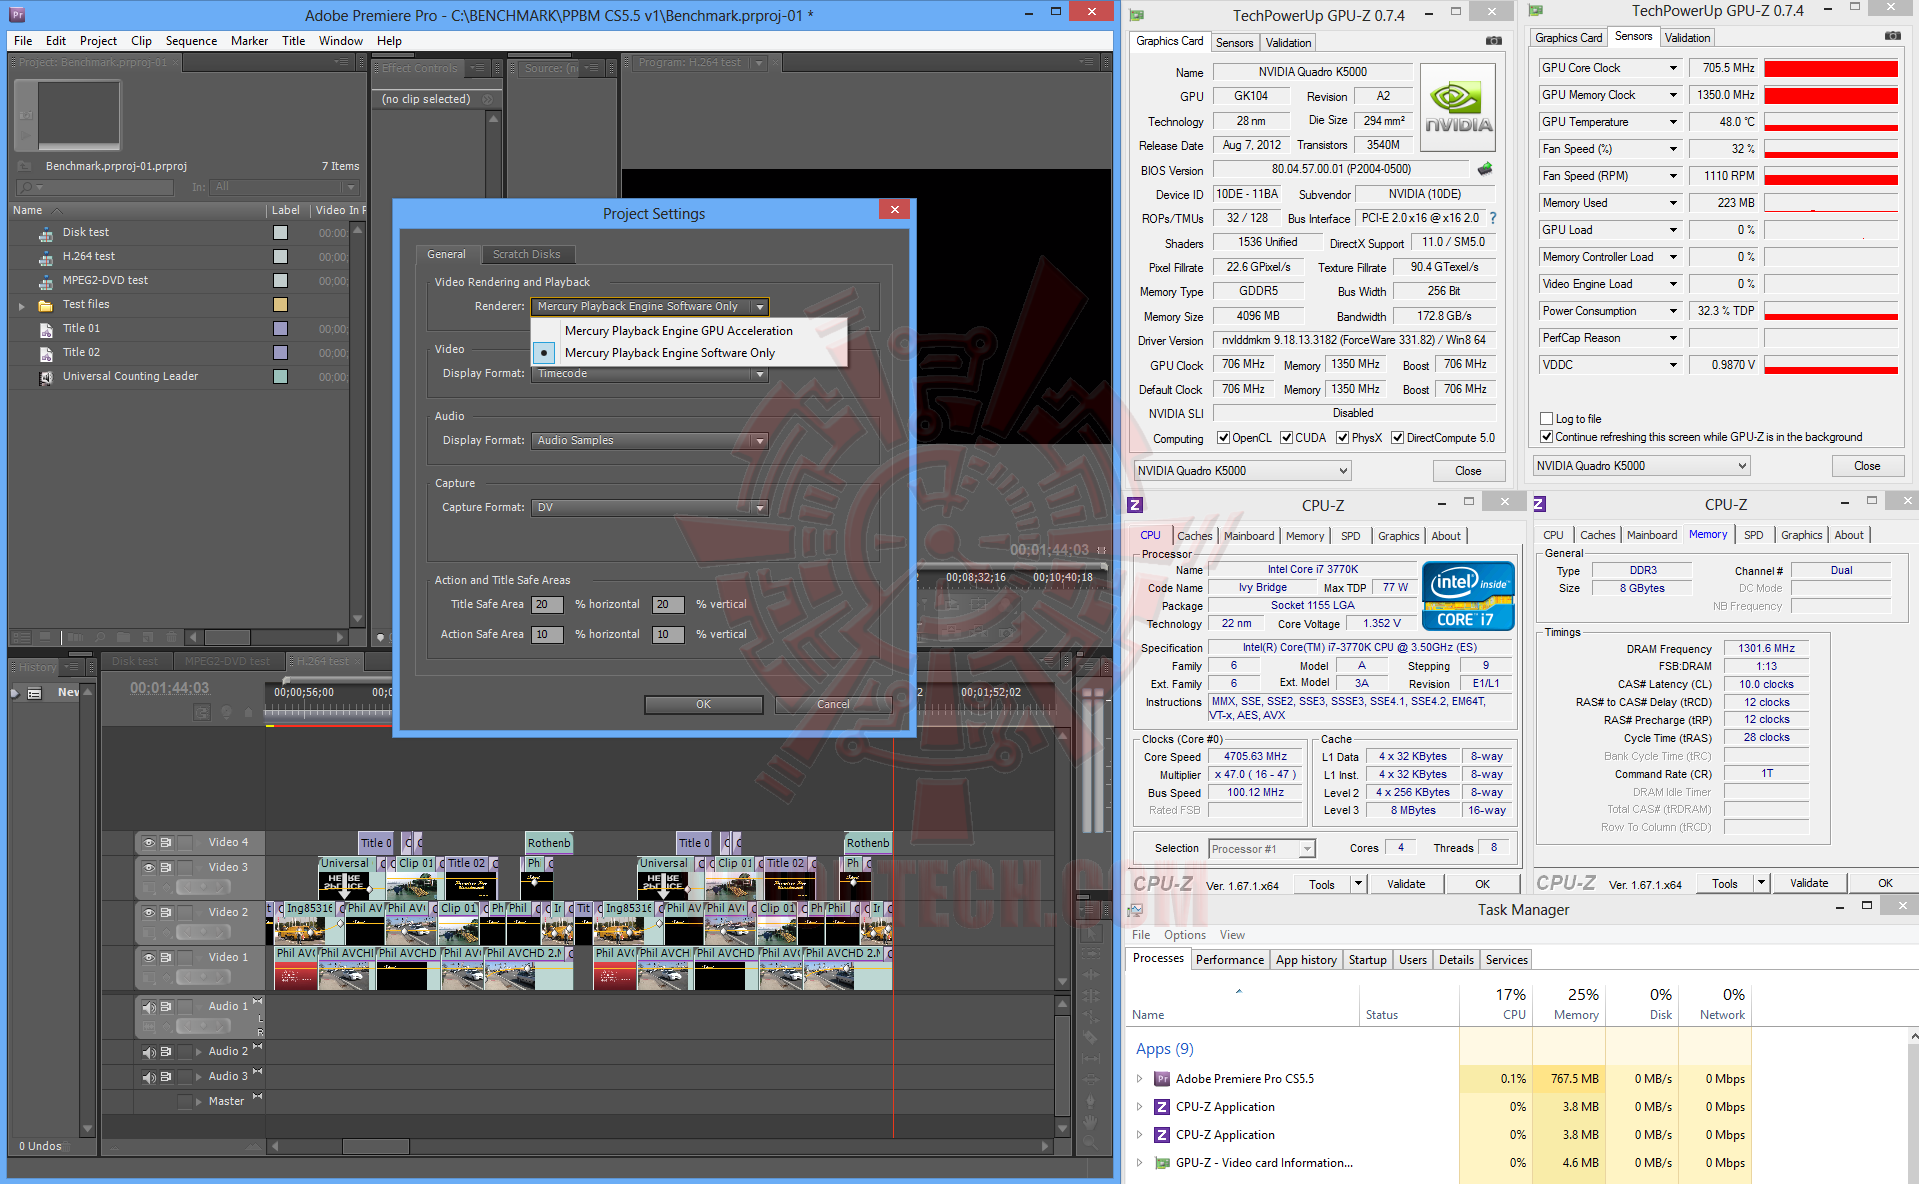
Task: Uncheck the OpenCL checkbox in GPU-Z
Action: pyautogui.click(x=1223, y=438)
